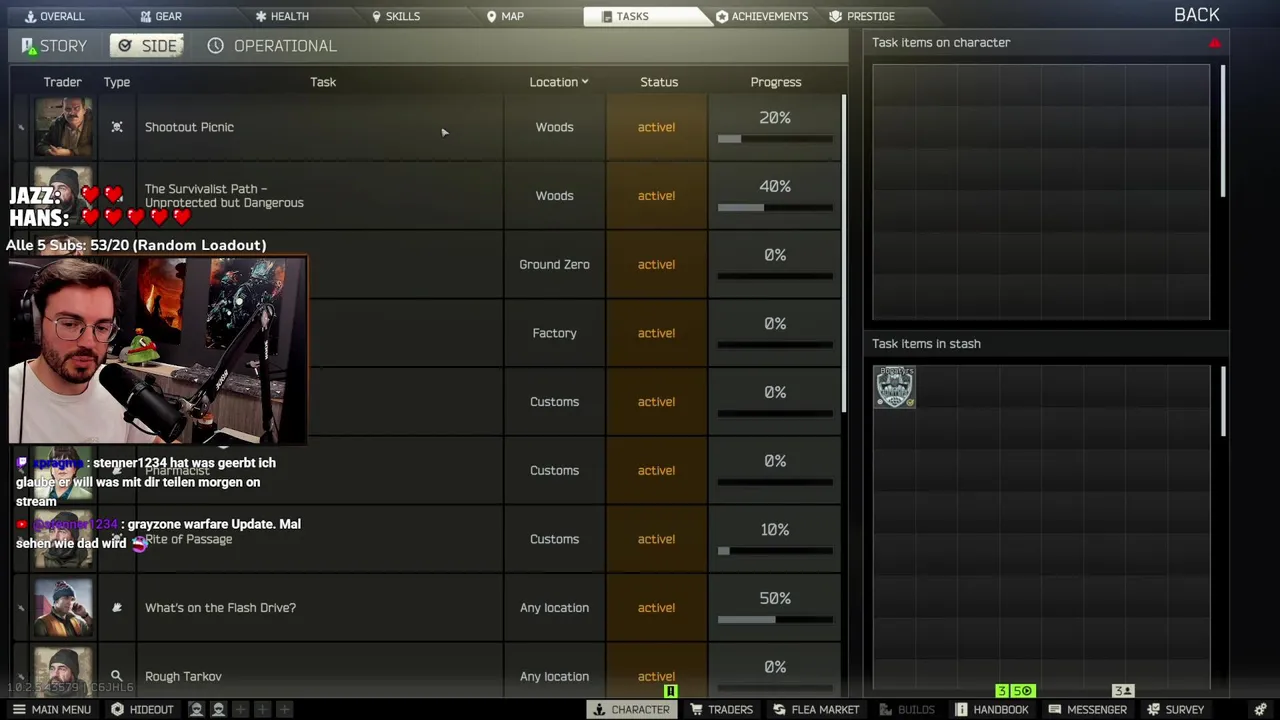Click first empty group plus slot

[240, 709]
